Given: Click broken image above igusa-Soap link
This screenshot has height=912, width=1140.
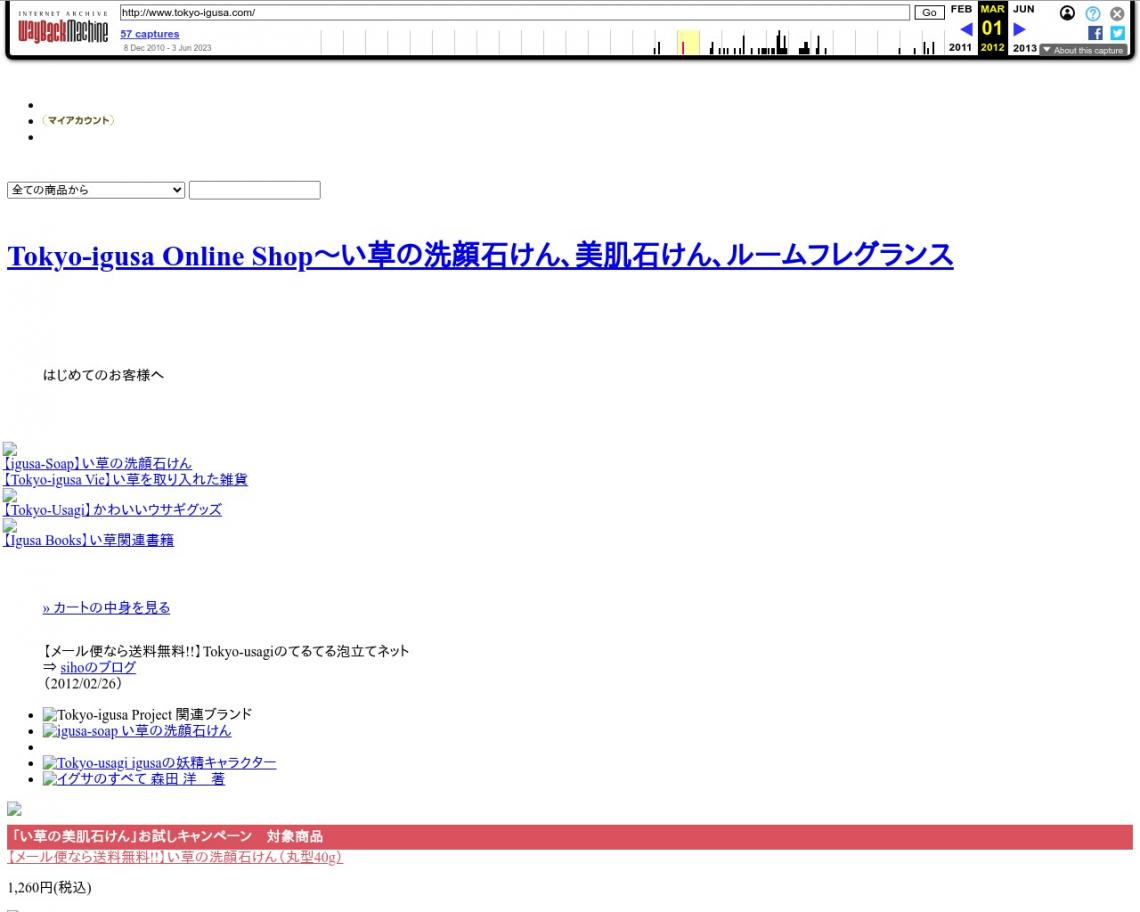Looking at the screenshot, I should coord(9,449).
